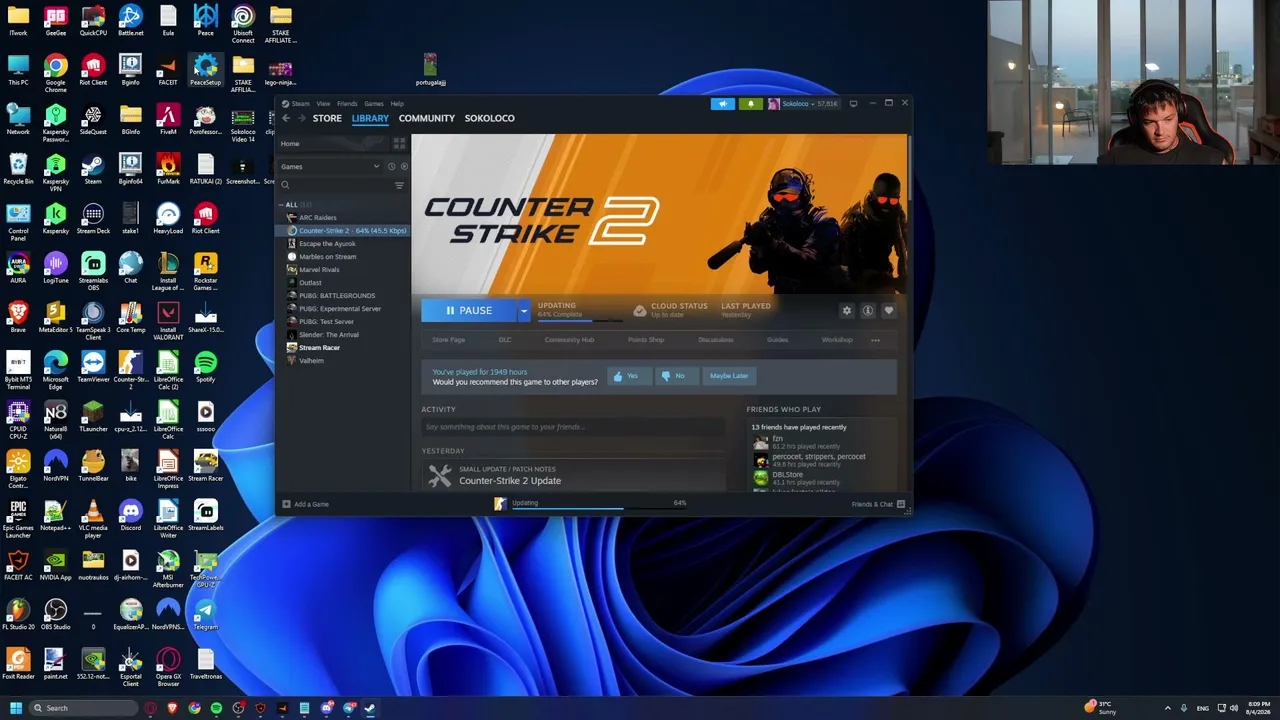Add Counter-Strike 2 to favorites heart
The height and width of the screenshot is (720, 1280).
(x=889, y=311)
